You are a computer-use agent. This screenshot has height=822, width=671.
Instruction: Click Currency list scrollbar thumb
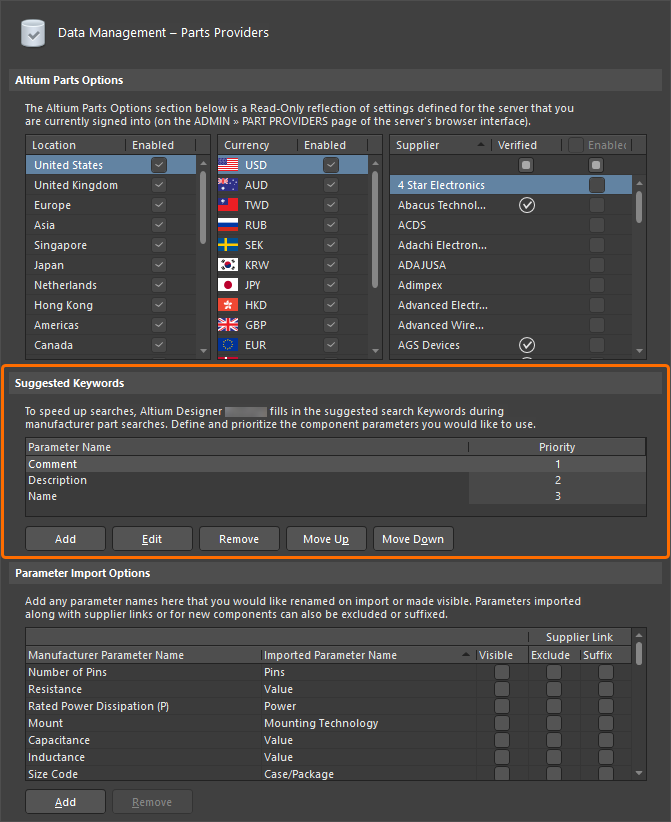pos(375,229)
